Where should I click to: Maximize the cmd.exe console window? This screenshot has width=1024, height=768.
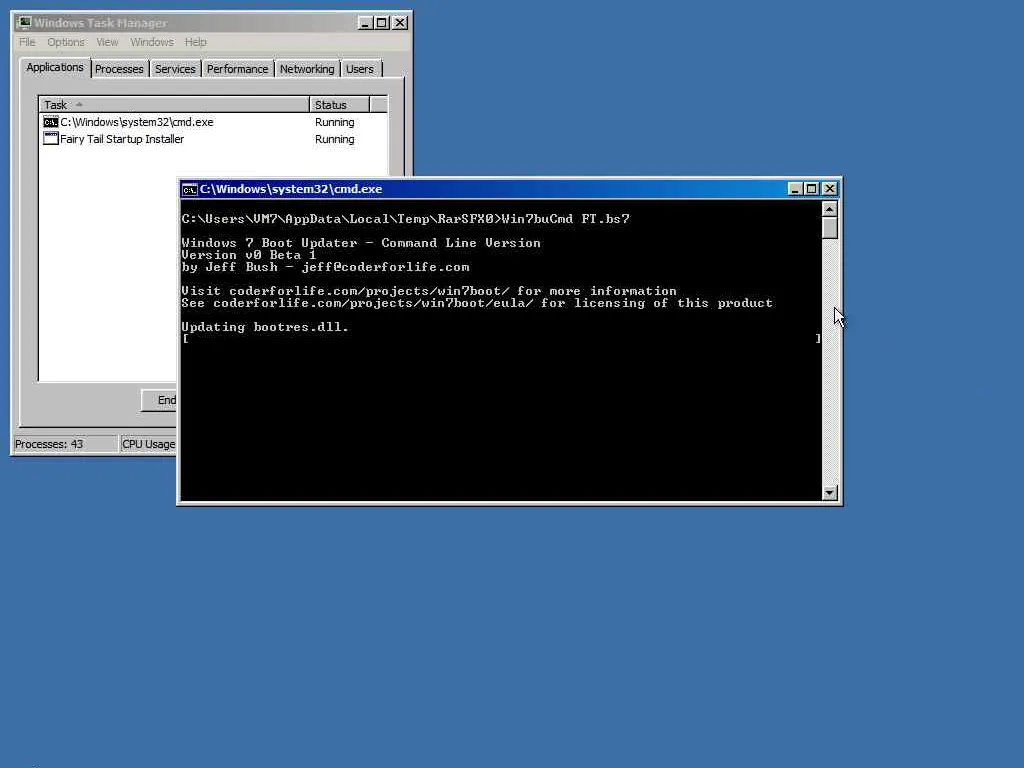pos(811,189)
